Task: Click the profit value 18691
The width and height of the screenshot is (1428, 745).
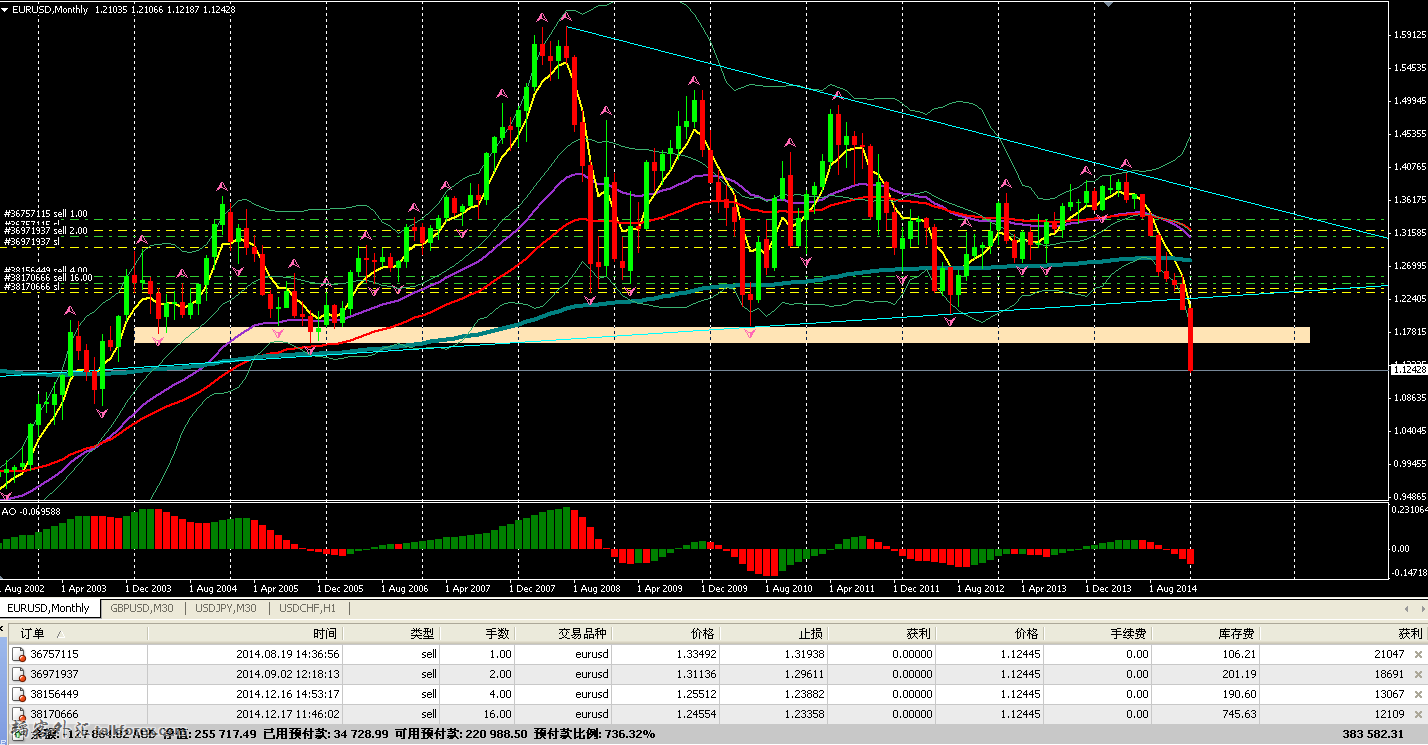Action: coord(1388,674)
